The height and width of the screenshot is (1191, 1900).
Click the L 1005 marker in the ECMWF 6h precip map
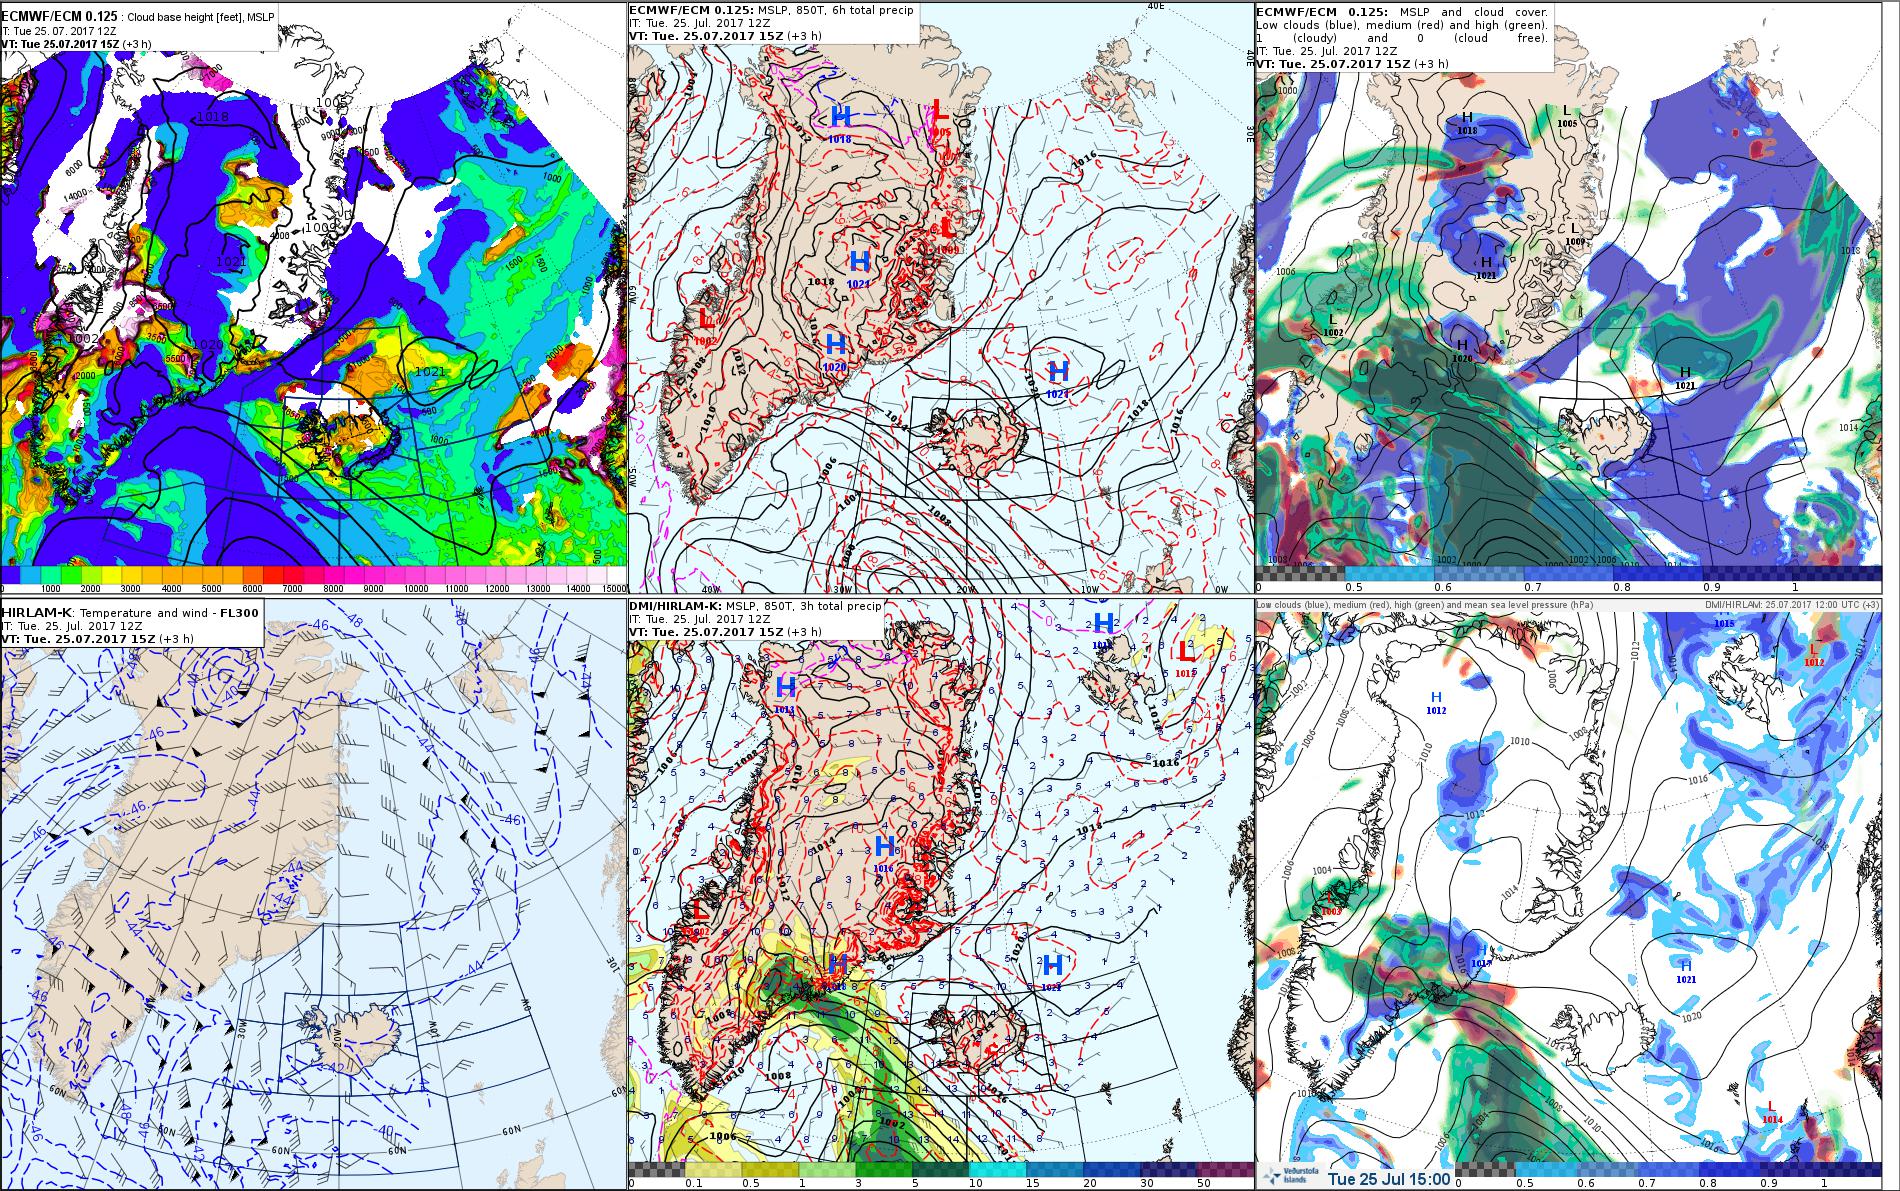(x=940, y=115)
